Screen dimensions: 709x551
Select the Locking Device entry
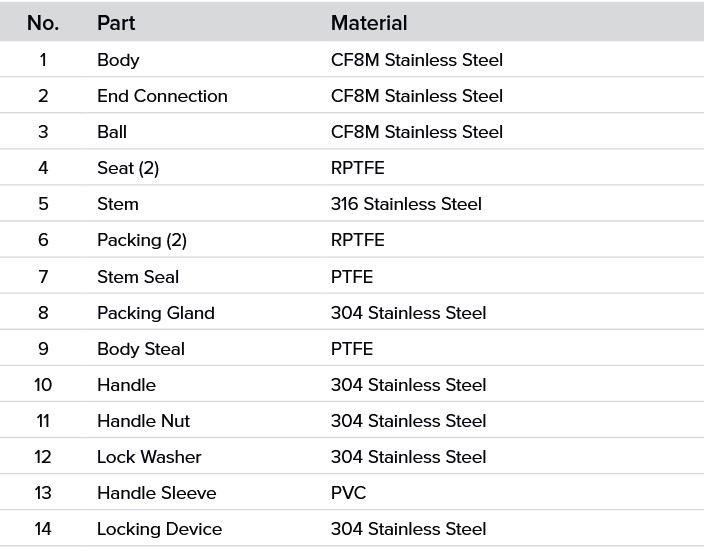[x=160, y=529]
